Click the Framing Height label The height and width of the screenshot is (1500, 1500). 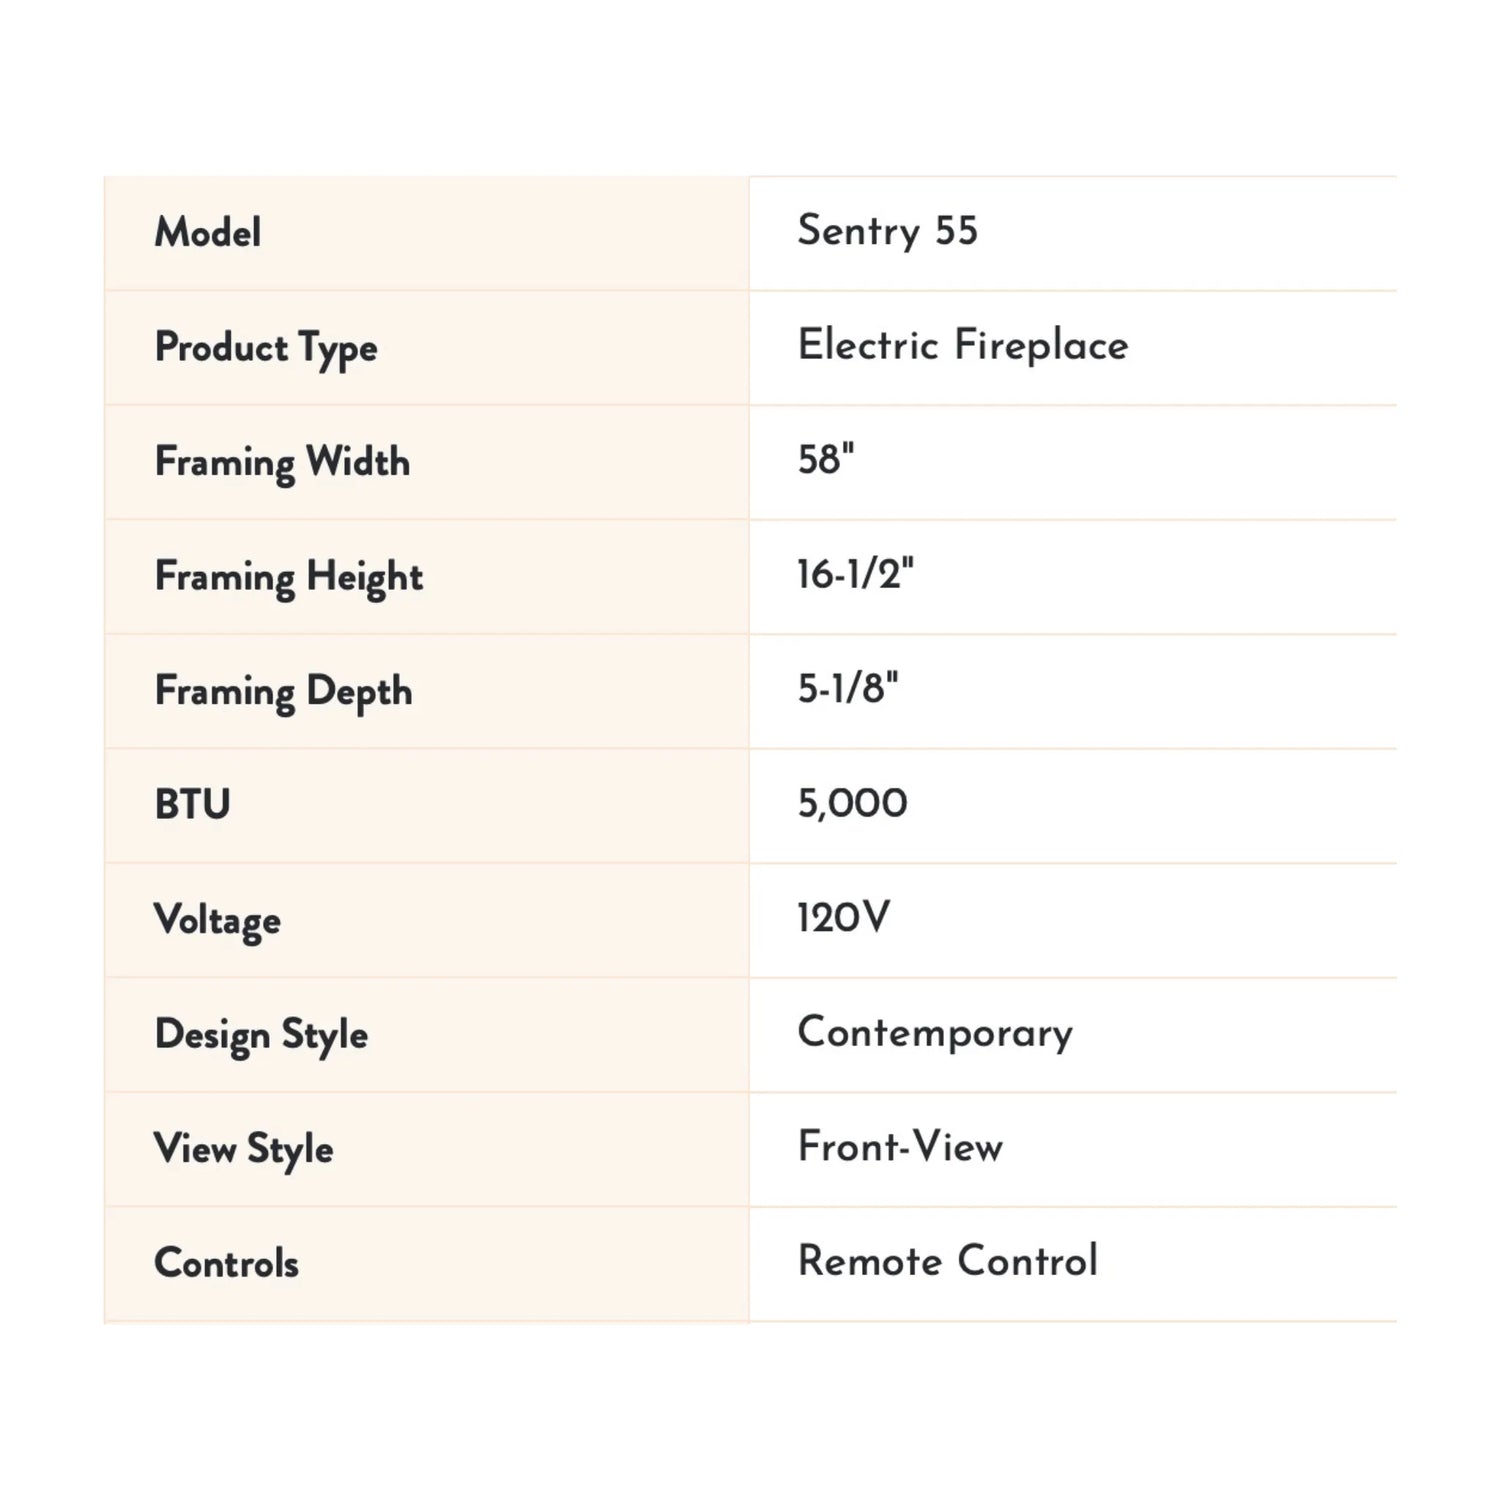pos(289,577)
